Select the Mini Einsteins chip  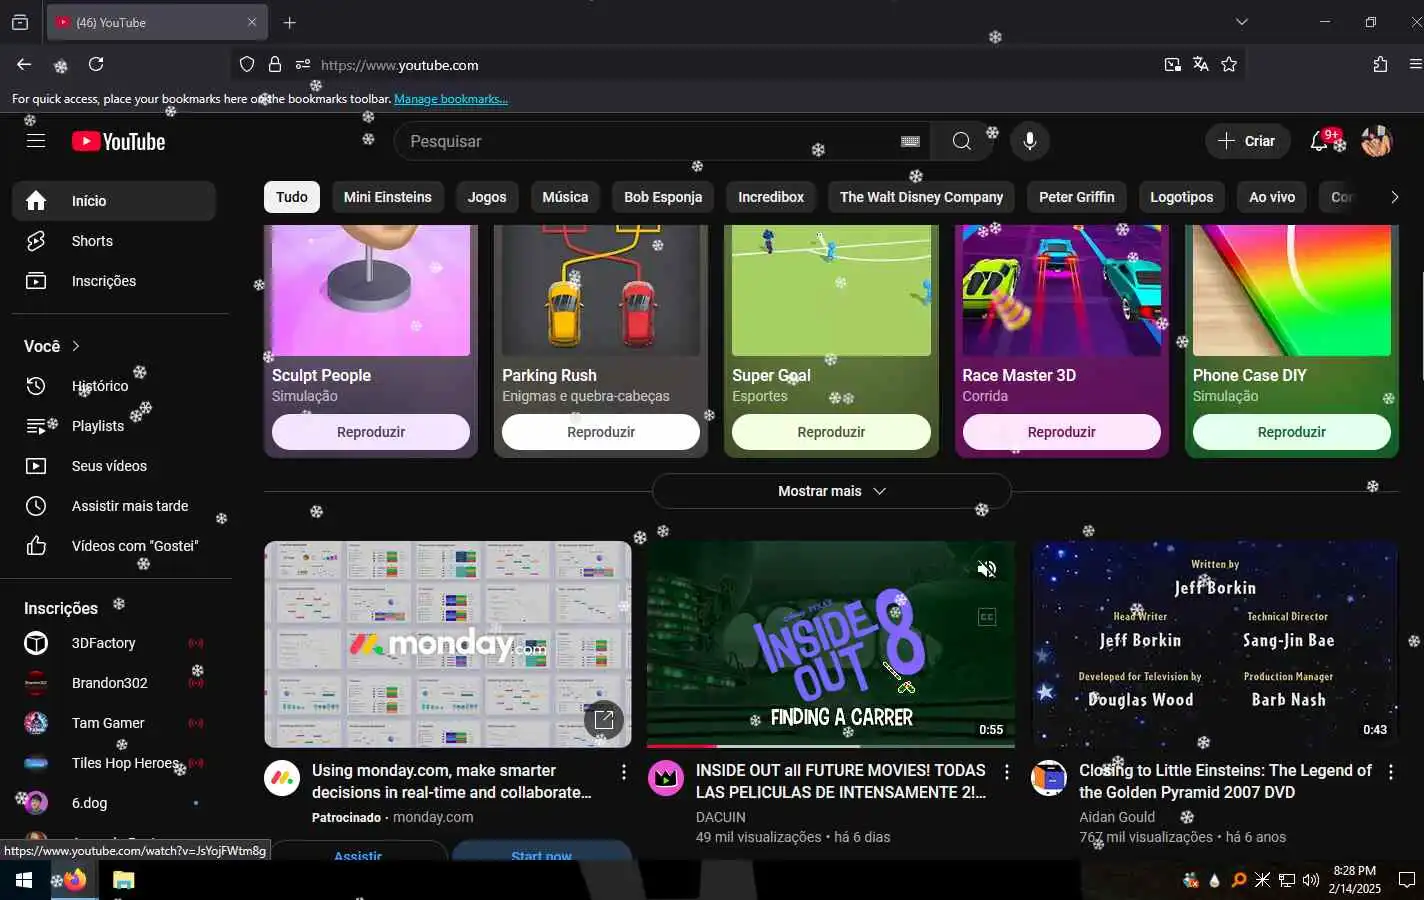click(x=388, y=197)
